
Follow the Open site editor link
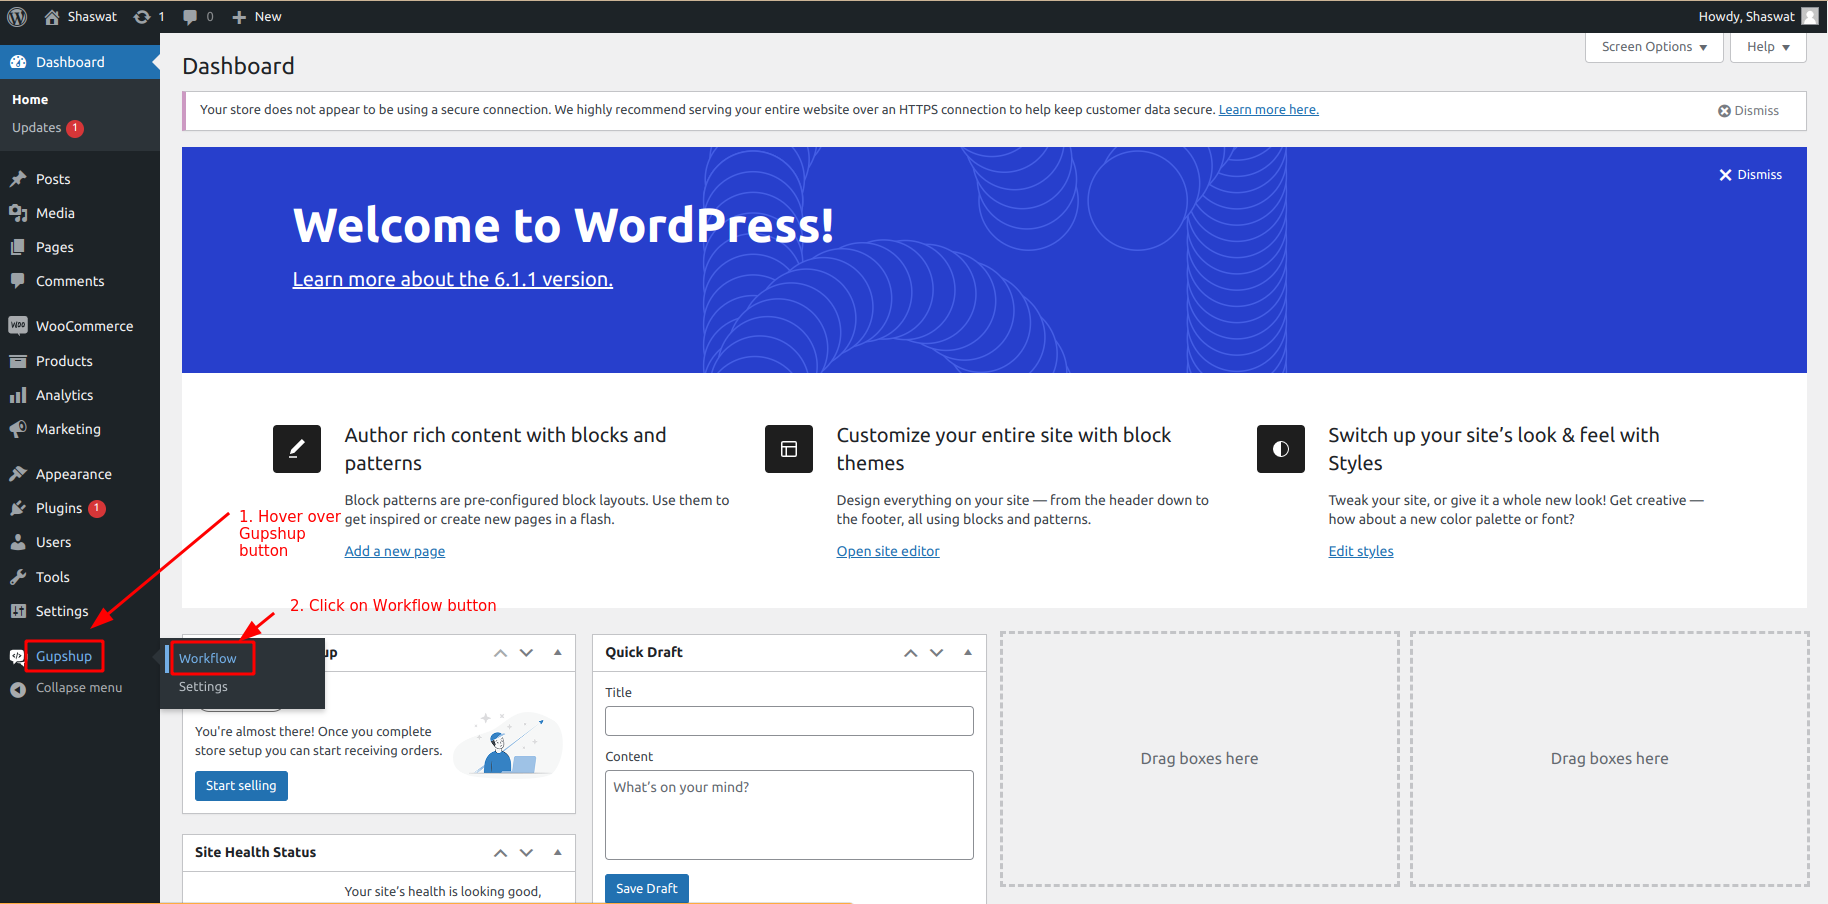point(888,551)
